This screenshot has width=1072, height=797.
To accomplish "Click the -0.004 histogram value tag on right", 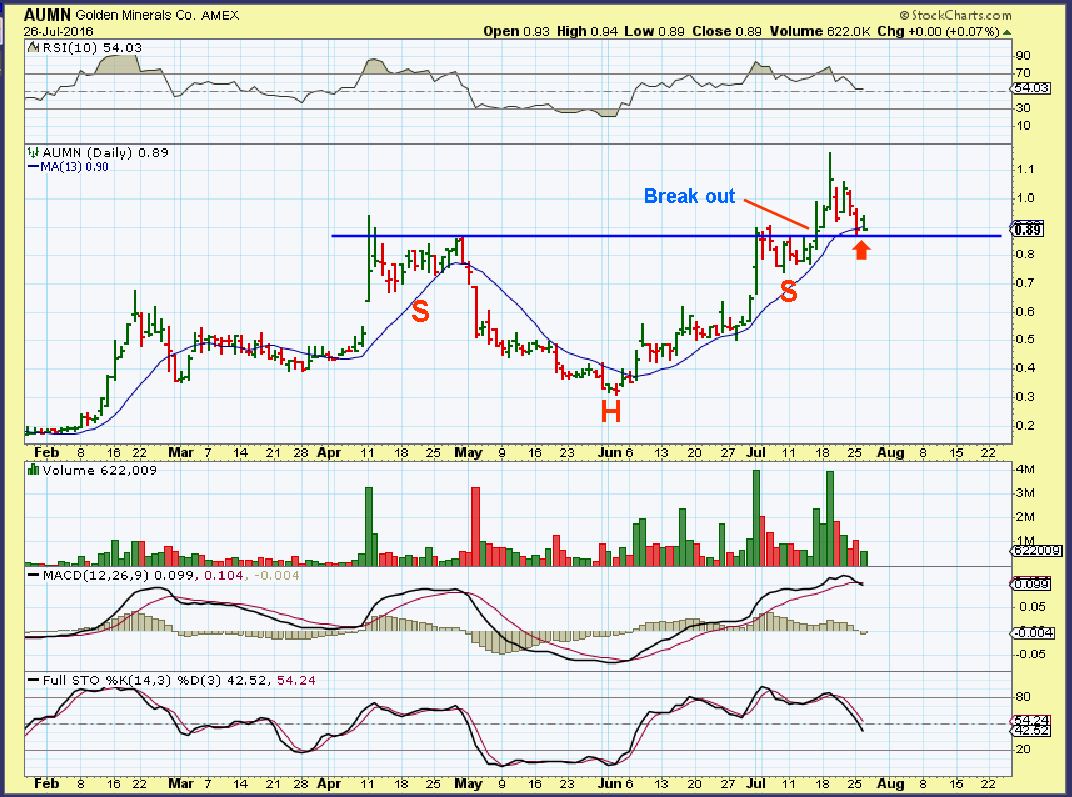I will [1031, 633].
